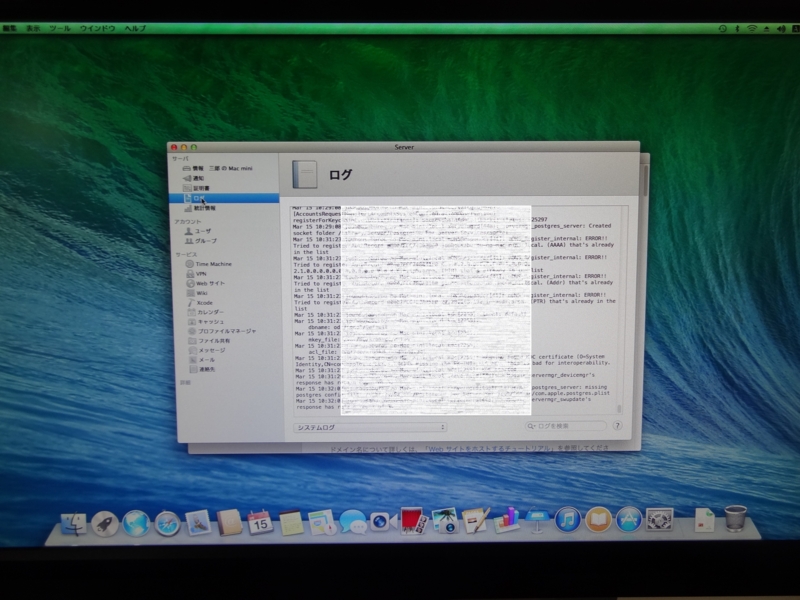The image size is (800, 600).
Task: Select 連絡先 service in sidebar
Action: pos(202,369)
